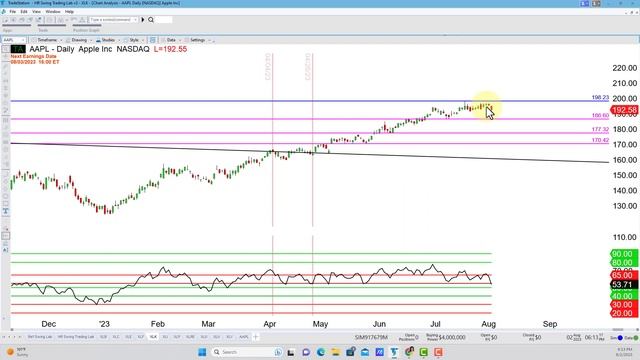Open the weather widget showing Sunny
Image resolution: width=640 pixels, height=360 pixels.
tap(18, 352)
